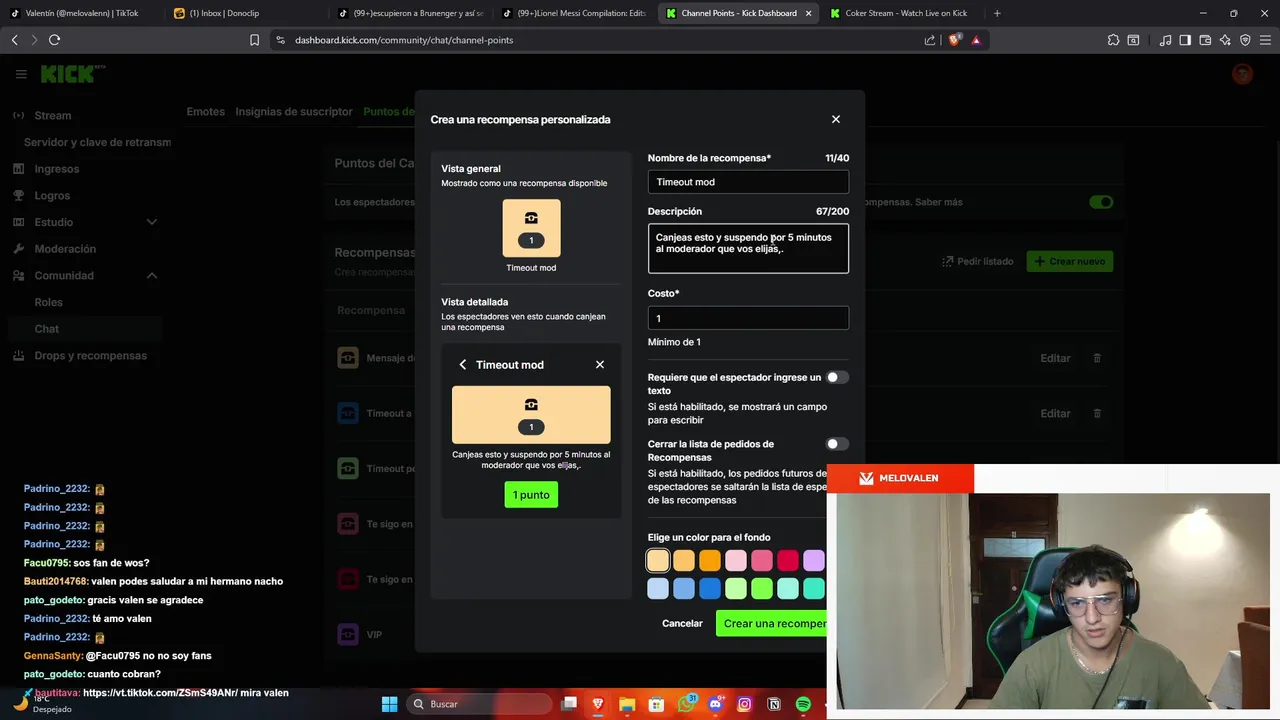
Task: Select the lavender purple background color
Action: (814, 560)
